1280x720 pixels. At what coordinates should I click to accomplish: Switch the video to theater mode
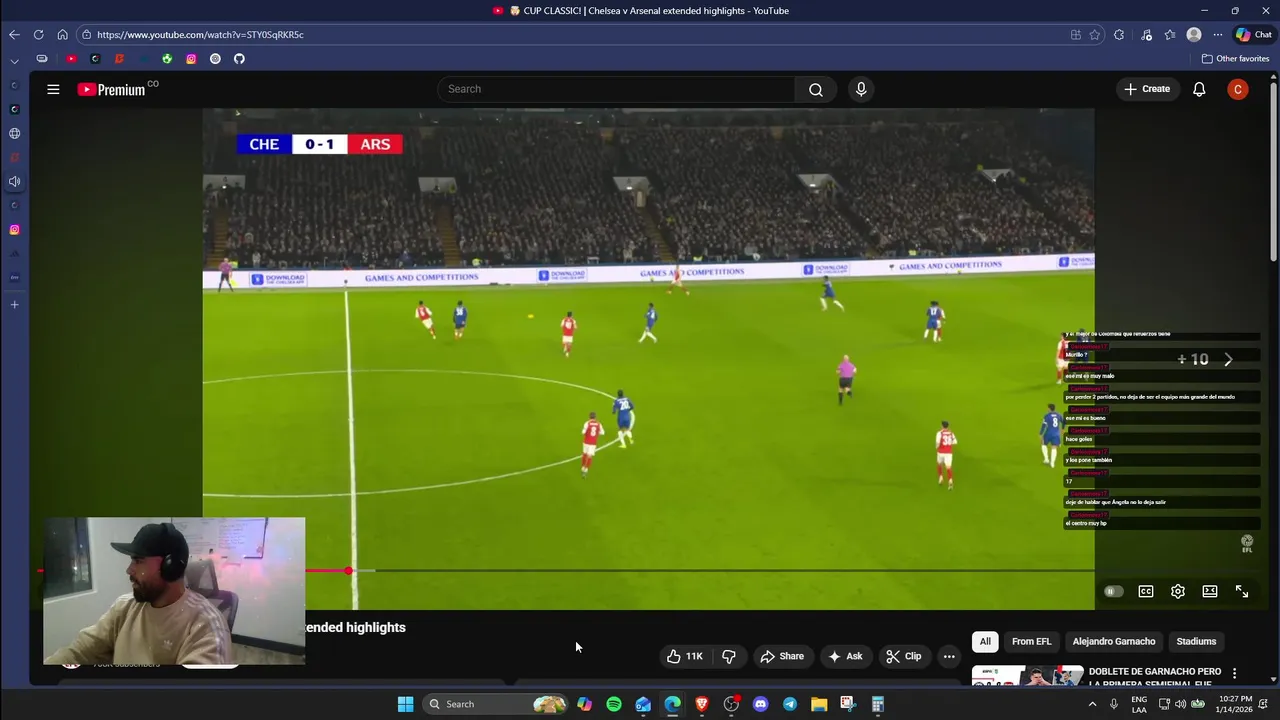[x=1210, y=591]
